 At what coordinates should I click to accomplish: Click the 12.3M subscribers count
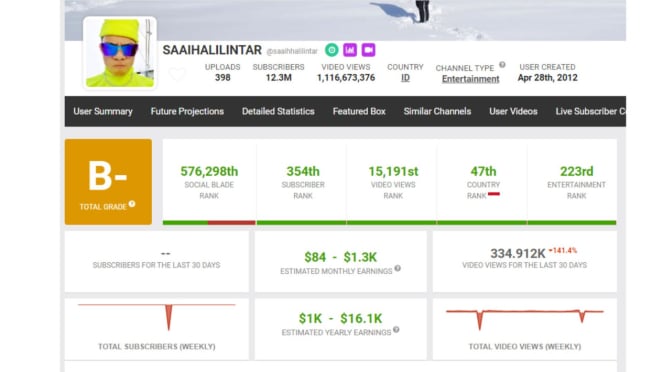pyautogui.click(x=279, y=78)
